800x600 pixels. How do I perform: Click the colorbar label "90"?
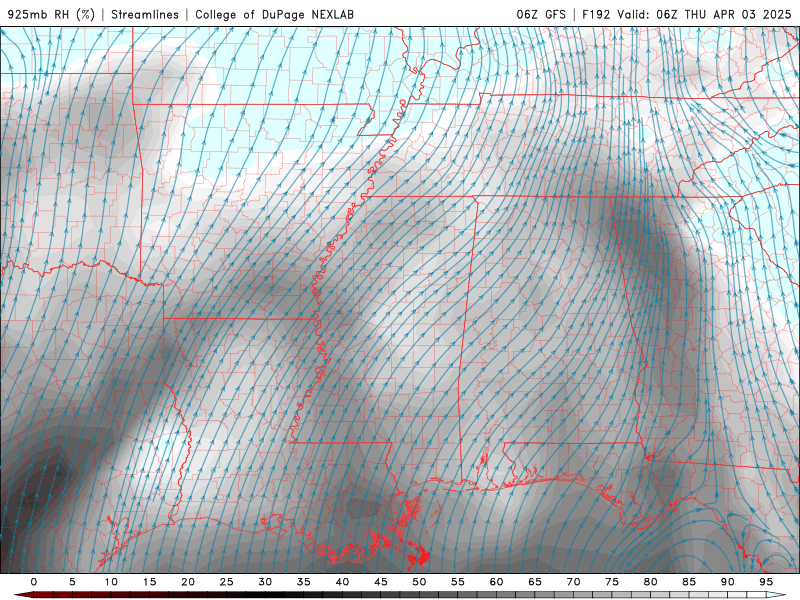coord(728,582)
